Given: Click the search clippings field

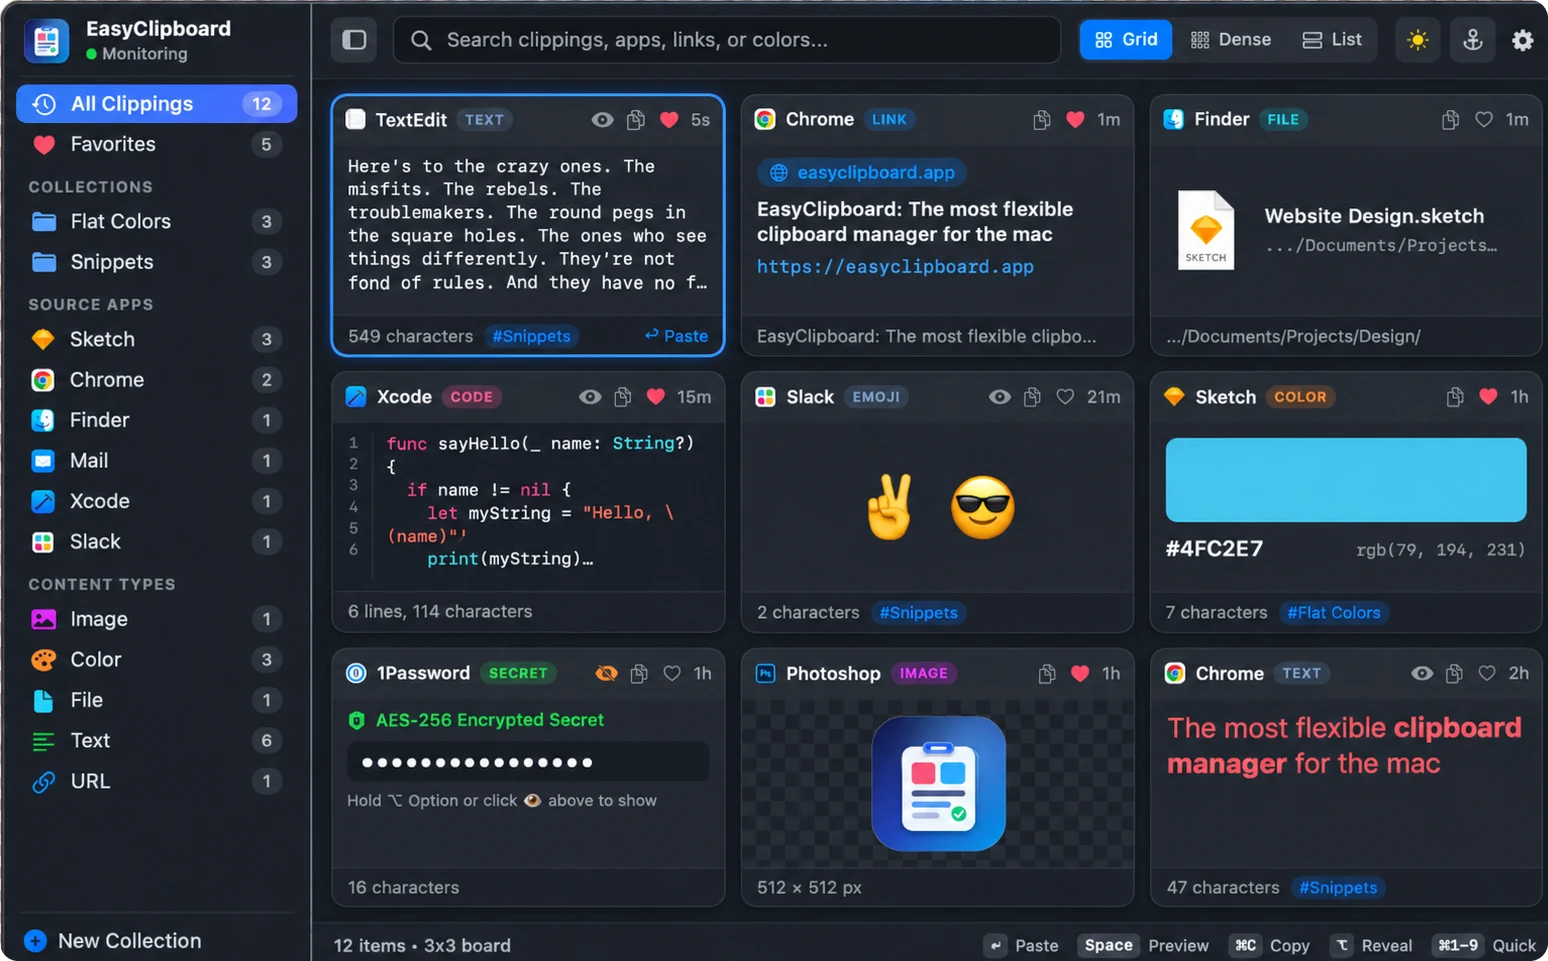Looking at the screenshot, I should click(727, 40).
